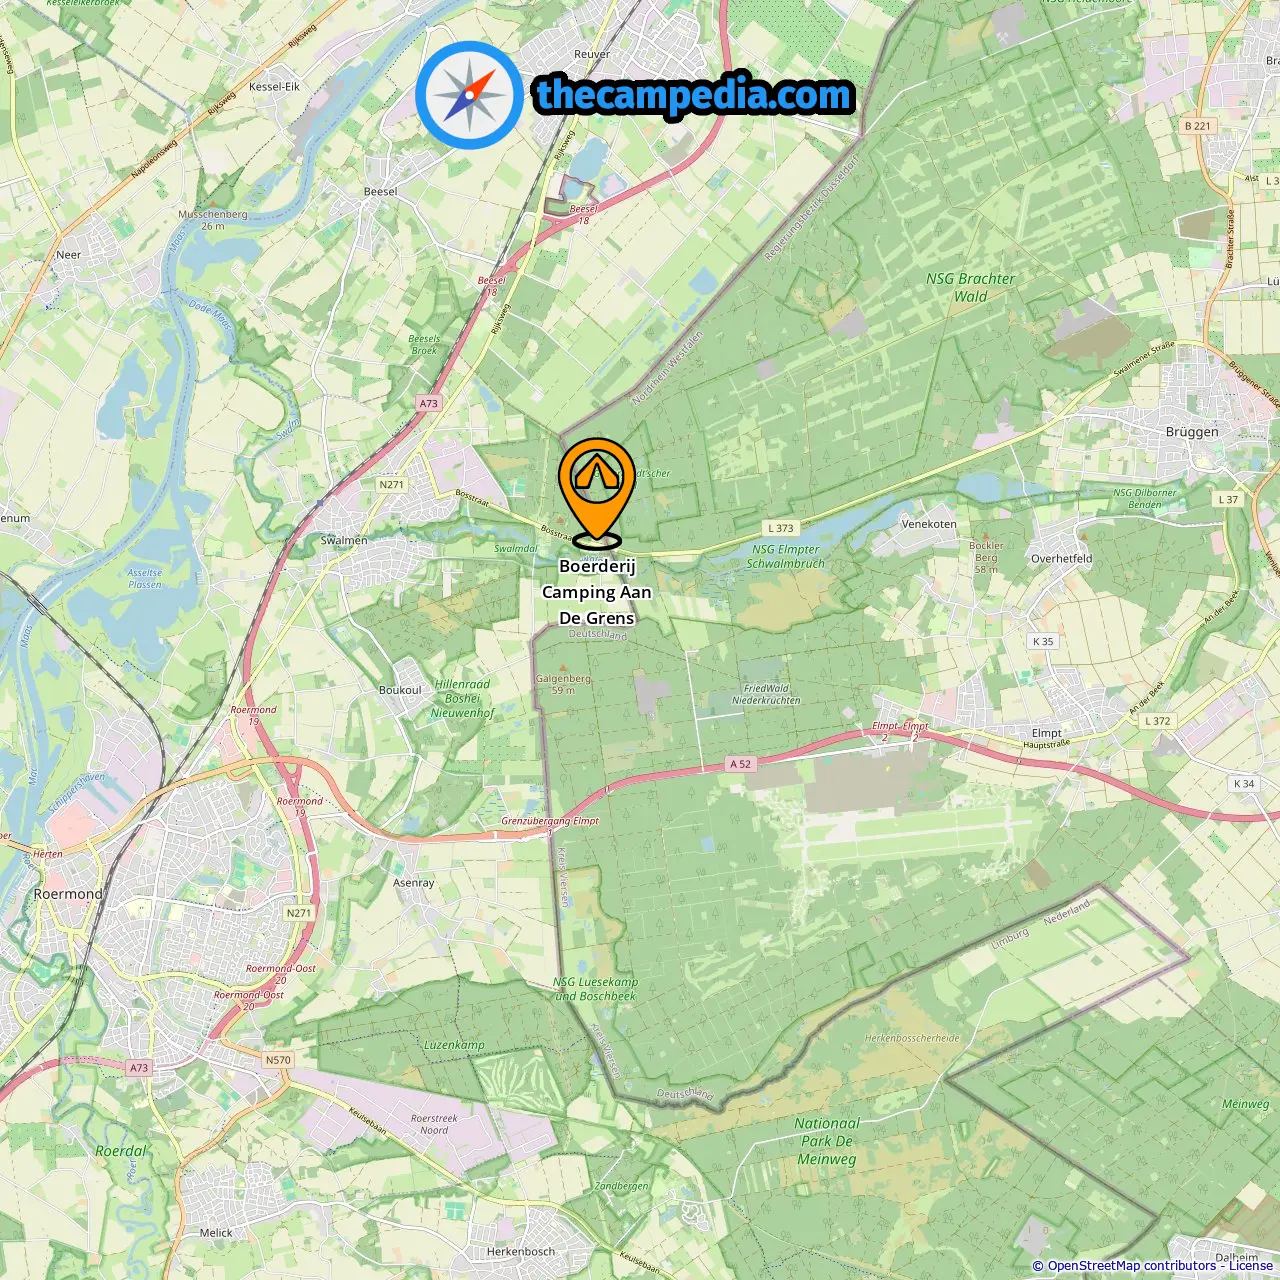Click the orange campsite tent marker pin
Viewport: 1280px width, 1280px height.
click(x=597, y=492)
